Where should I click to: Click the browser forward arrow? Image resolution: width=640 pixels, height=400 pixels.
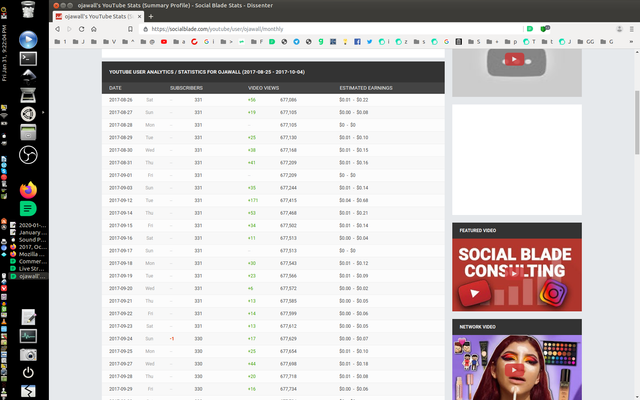click(69, 29)
